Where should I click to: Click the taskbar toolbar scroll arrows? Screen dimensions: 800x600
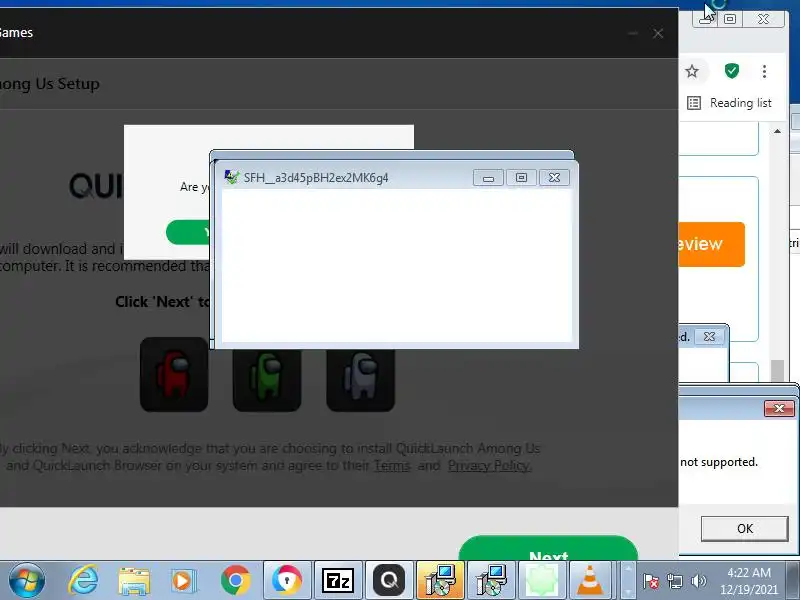click(628, 580)
